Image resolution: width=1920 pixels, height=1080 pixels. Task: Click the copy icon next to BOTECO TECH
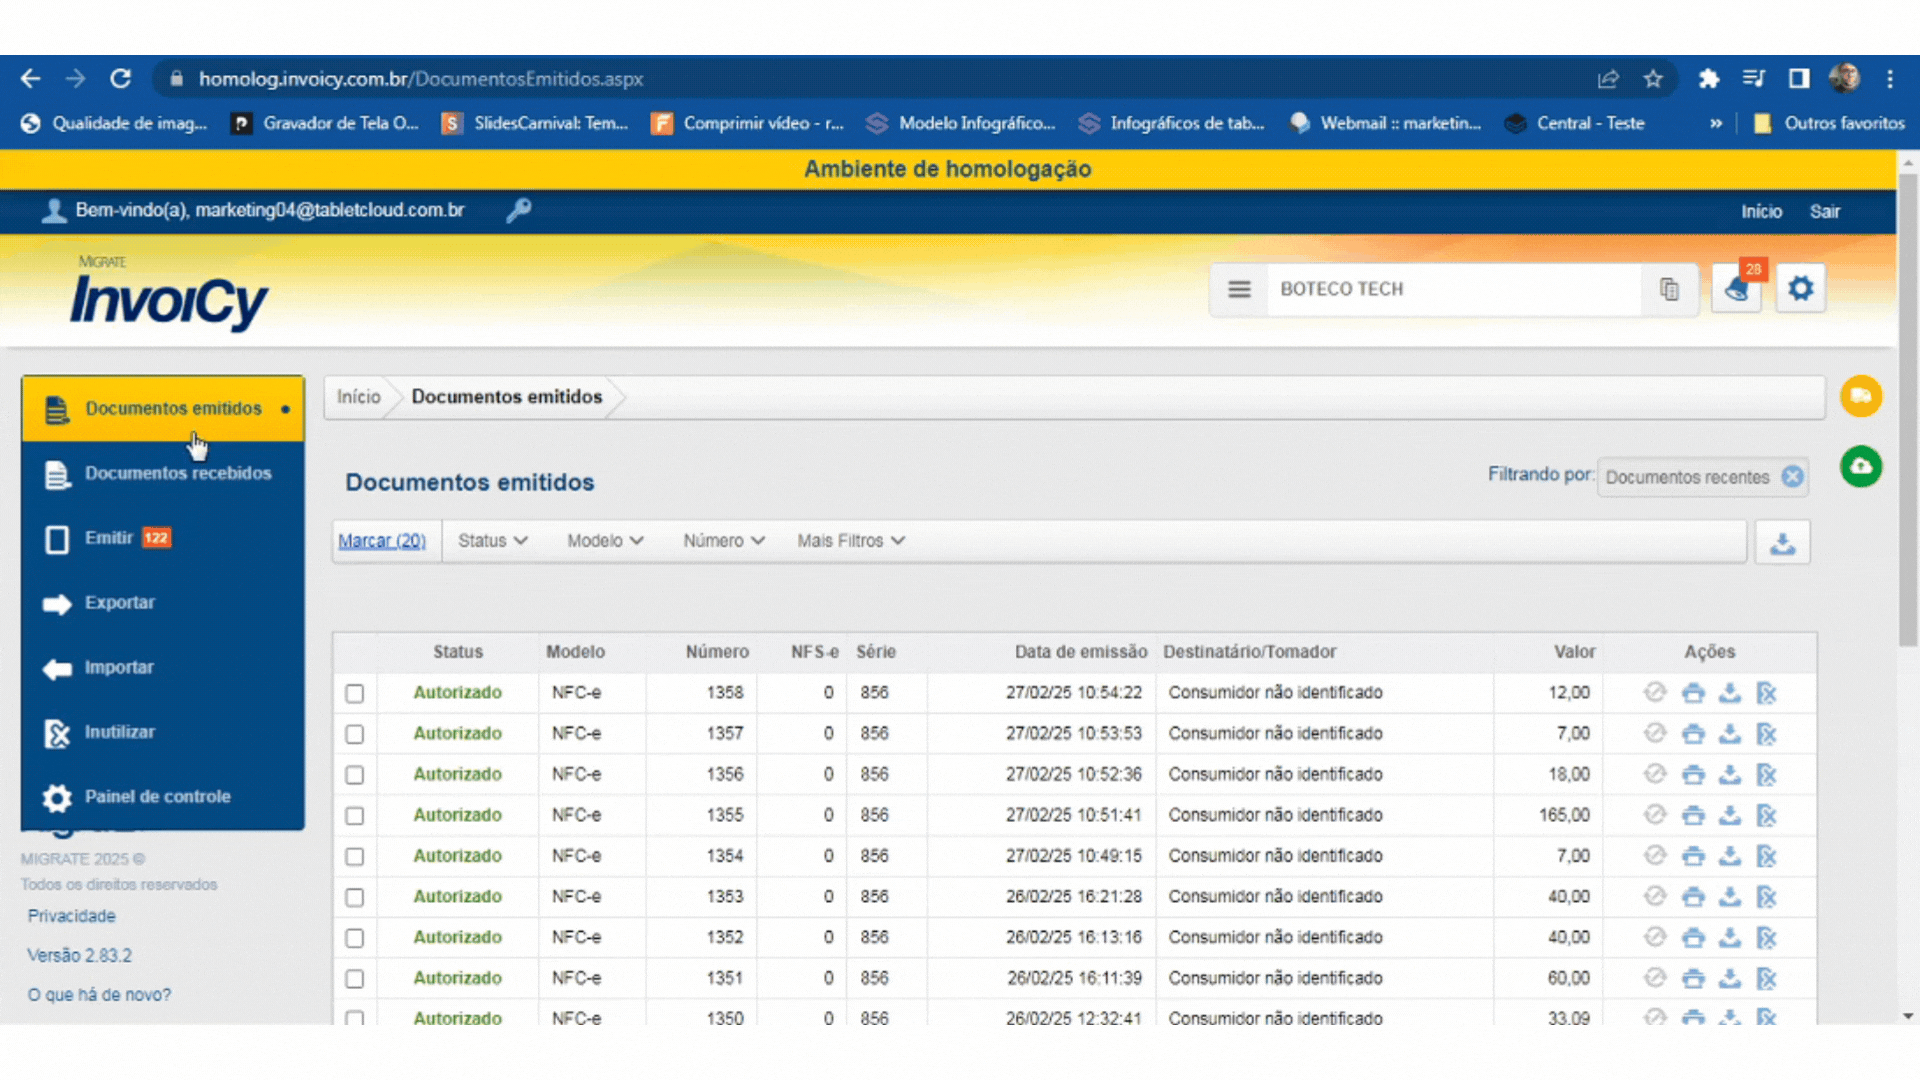click(1669, 289)
